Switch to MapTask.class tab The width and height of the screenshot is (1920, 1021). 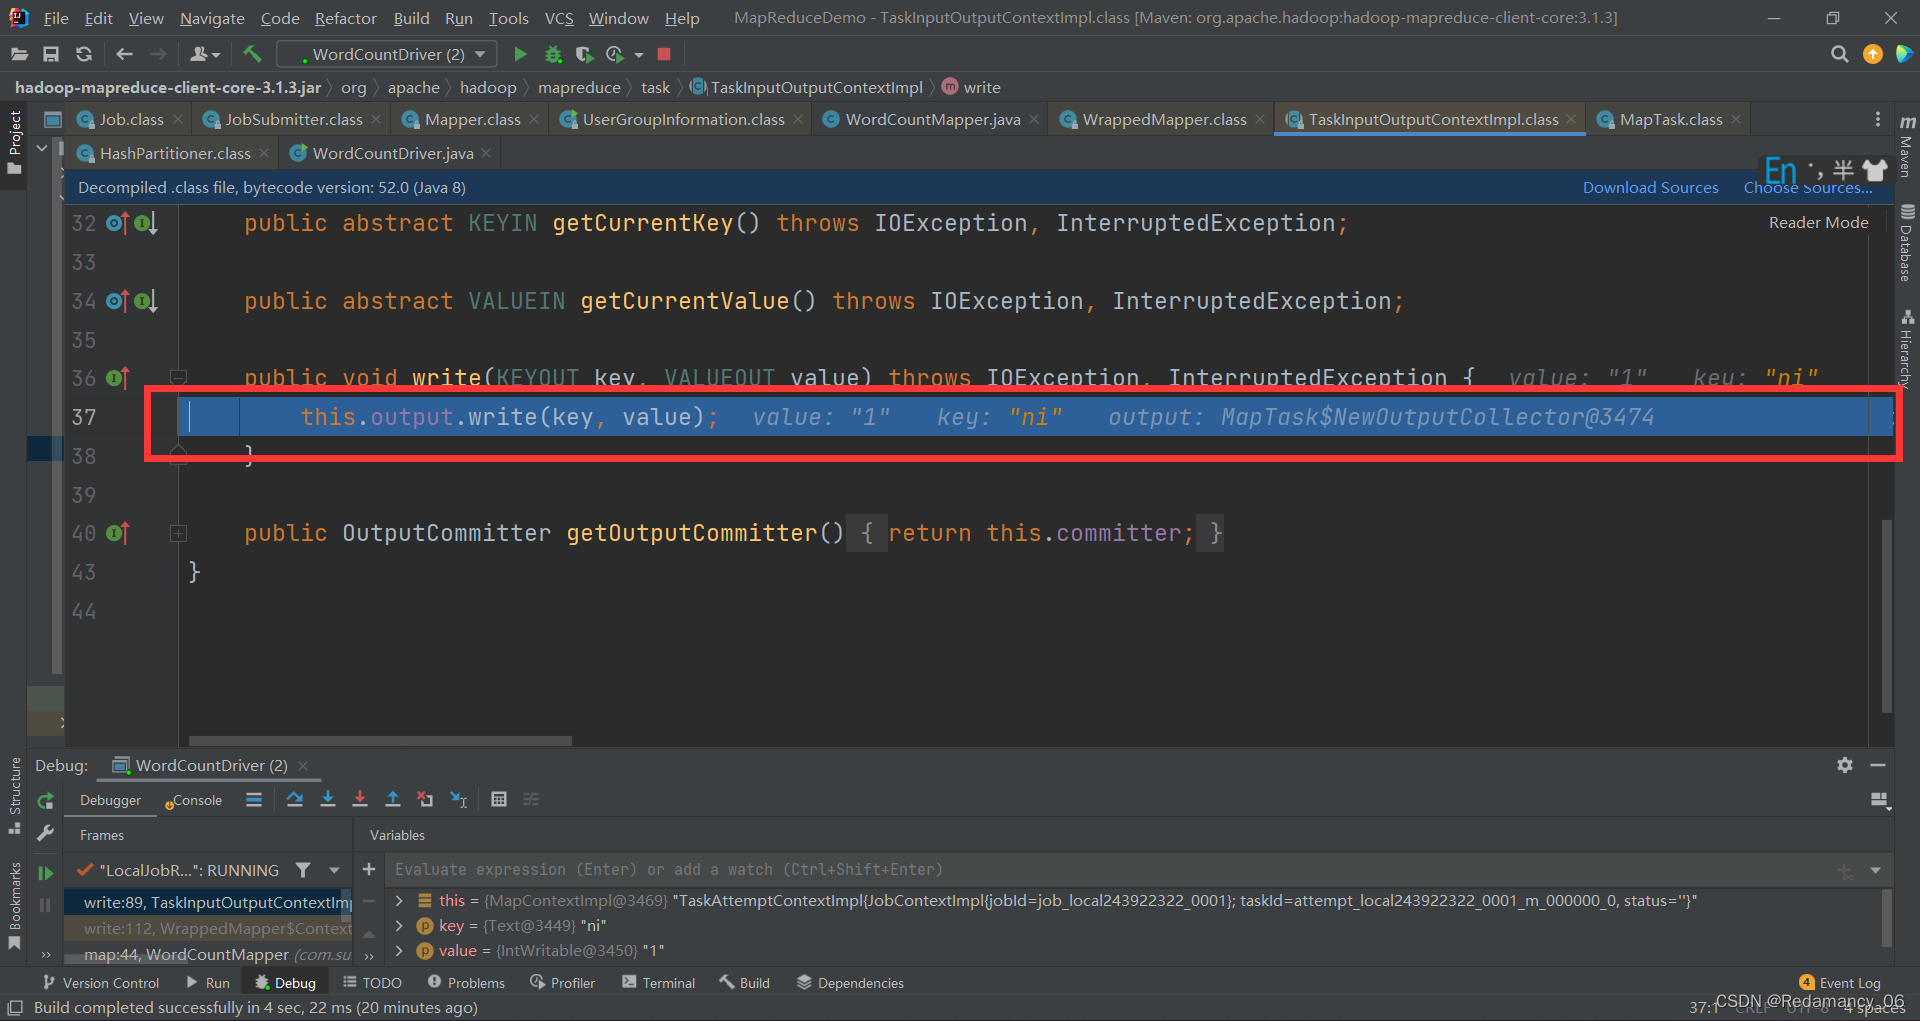pyautogui.click(x=1670, y=119)
